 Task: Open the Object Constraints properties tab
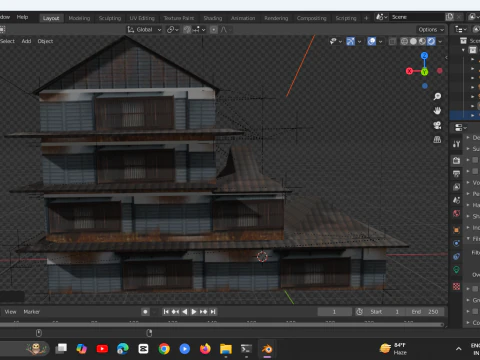456,256
